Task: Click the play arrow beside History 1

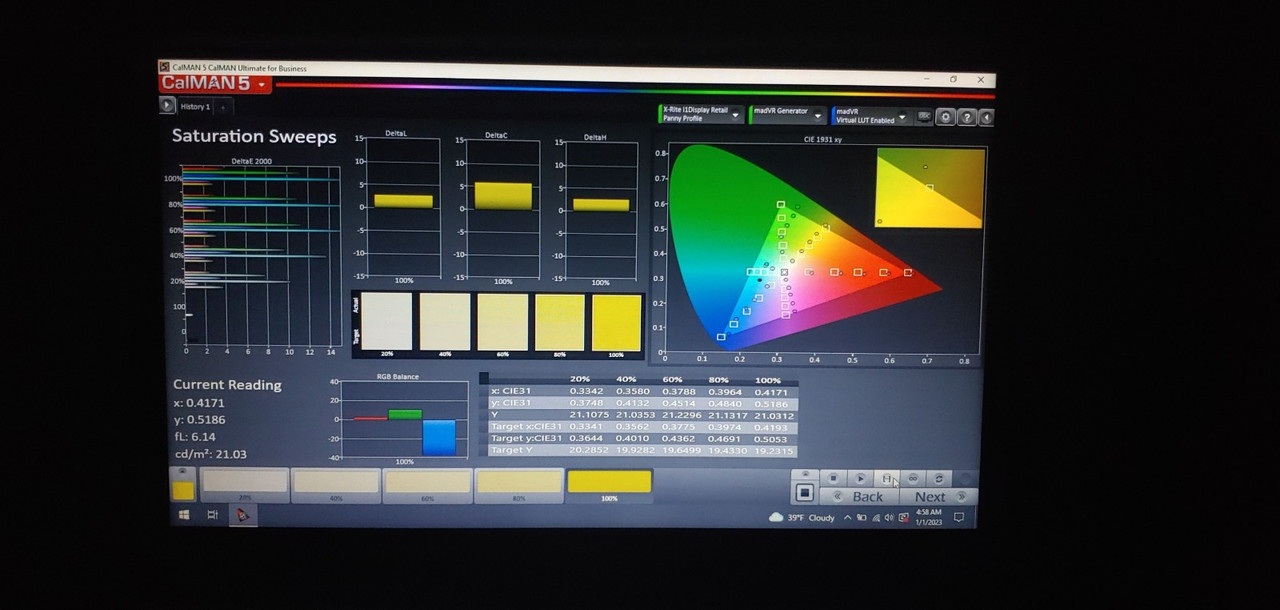Action: tap(167, 105)
